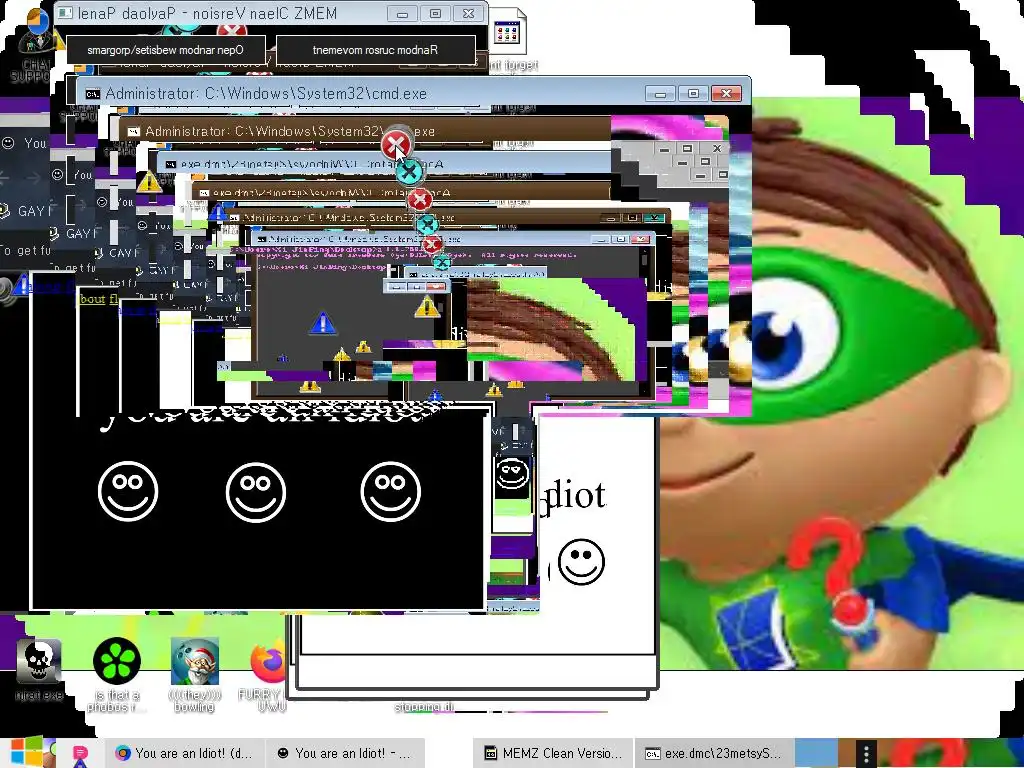Switch to the mirrored 'exe.dmc\23metsyS...' taskbar item
The height and width of the screenshot is (768, 1024).
[714, 753]
